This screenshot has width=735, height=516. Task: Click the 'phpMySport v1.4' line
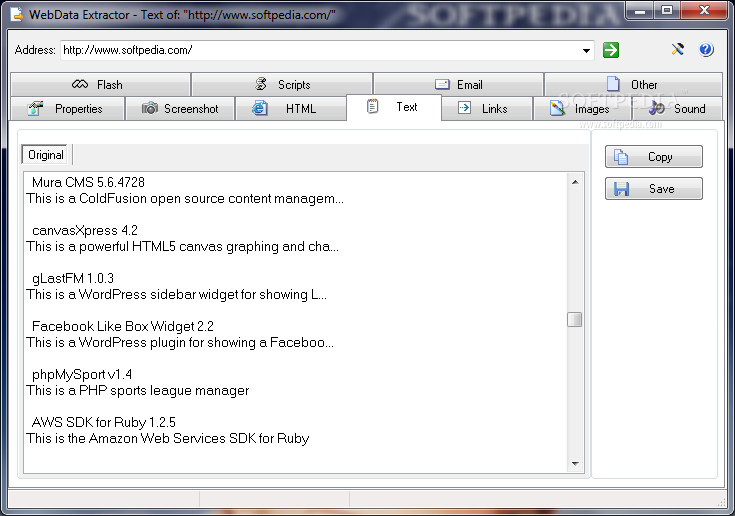82,374
